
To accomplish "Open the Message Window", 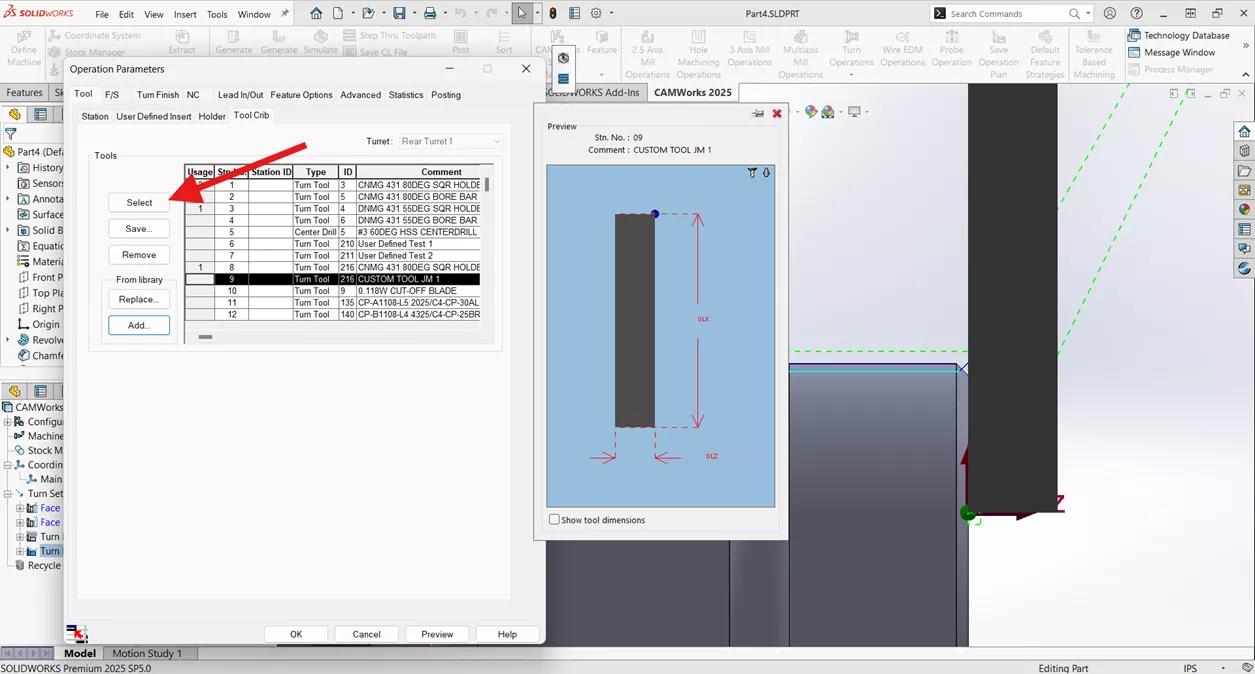I will pyautogui.click(x=1182, y=52).
